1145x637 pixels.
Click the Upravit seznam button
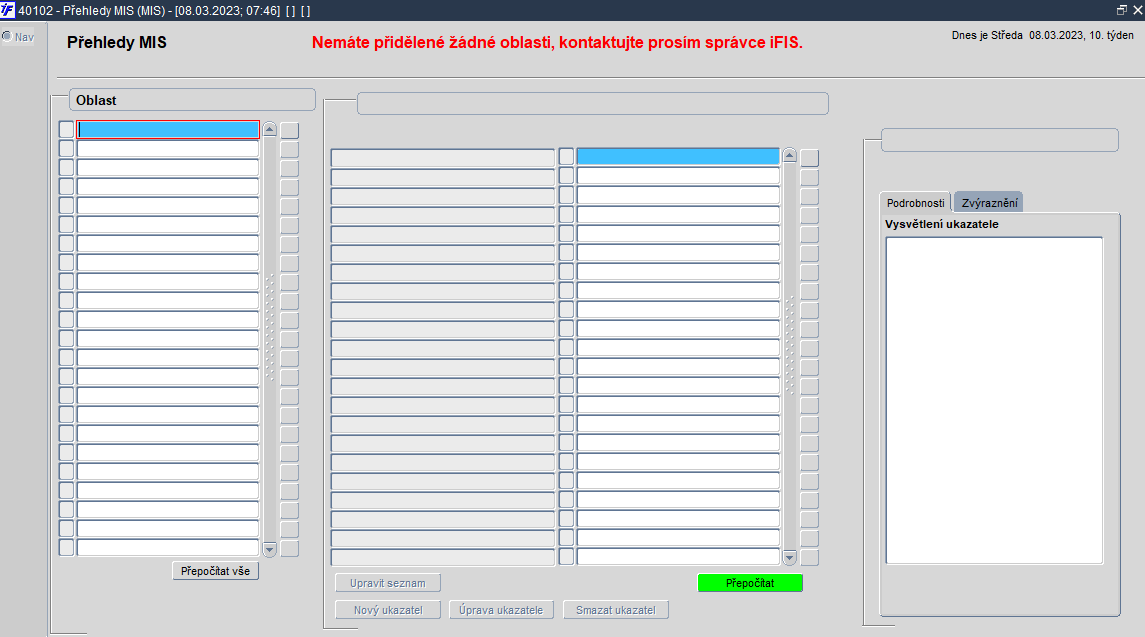[x=388, y=583]
